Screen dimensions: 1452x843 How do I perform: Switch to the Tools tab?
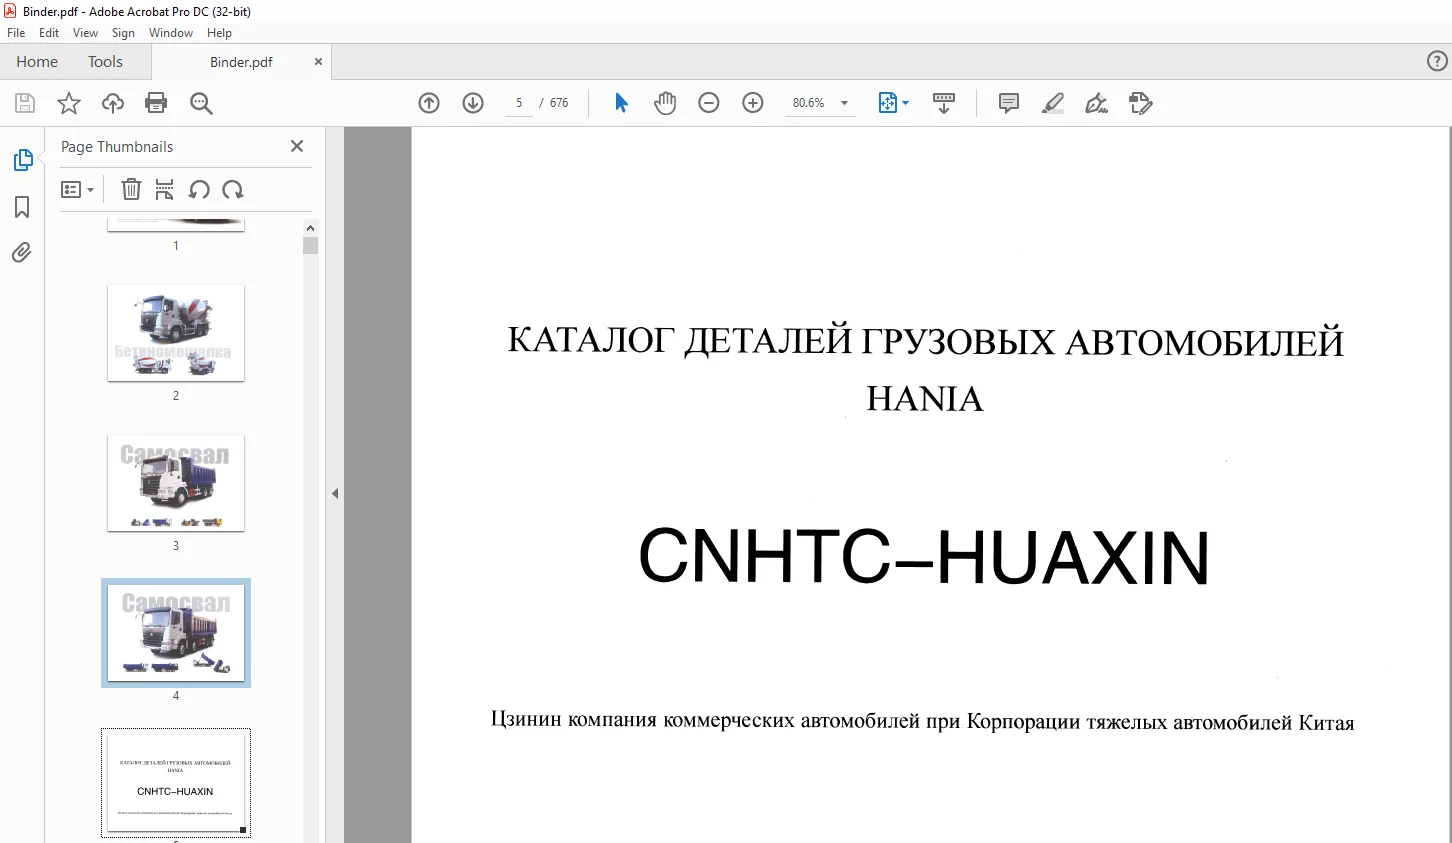pos(105,62)
